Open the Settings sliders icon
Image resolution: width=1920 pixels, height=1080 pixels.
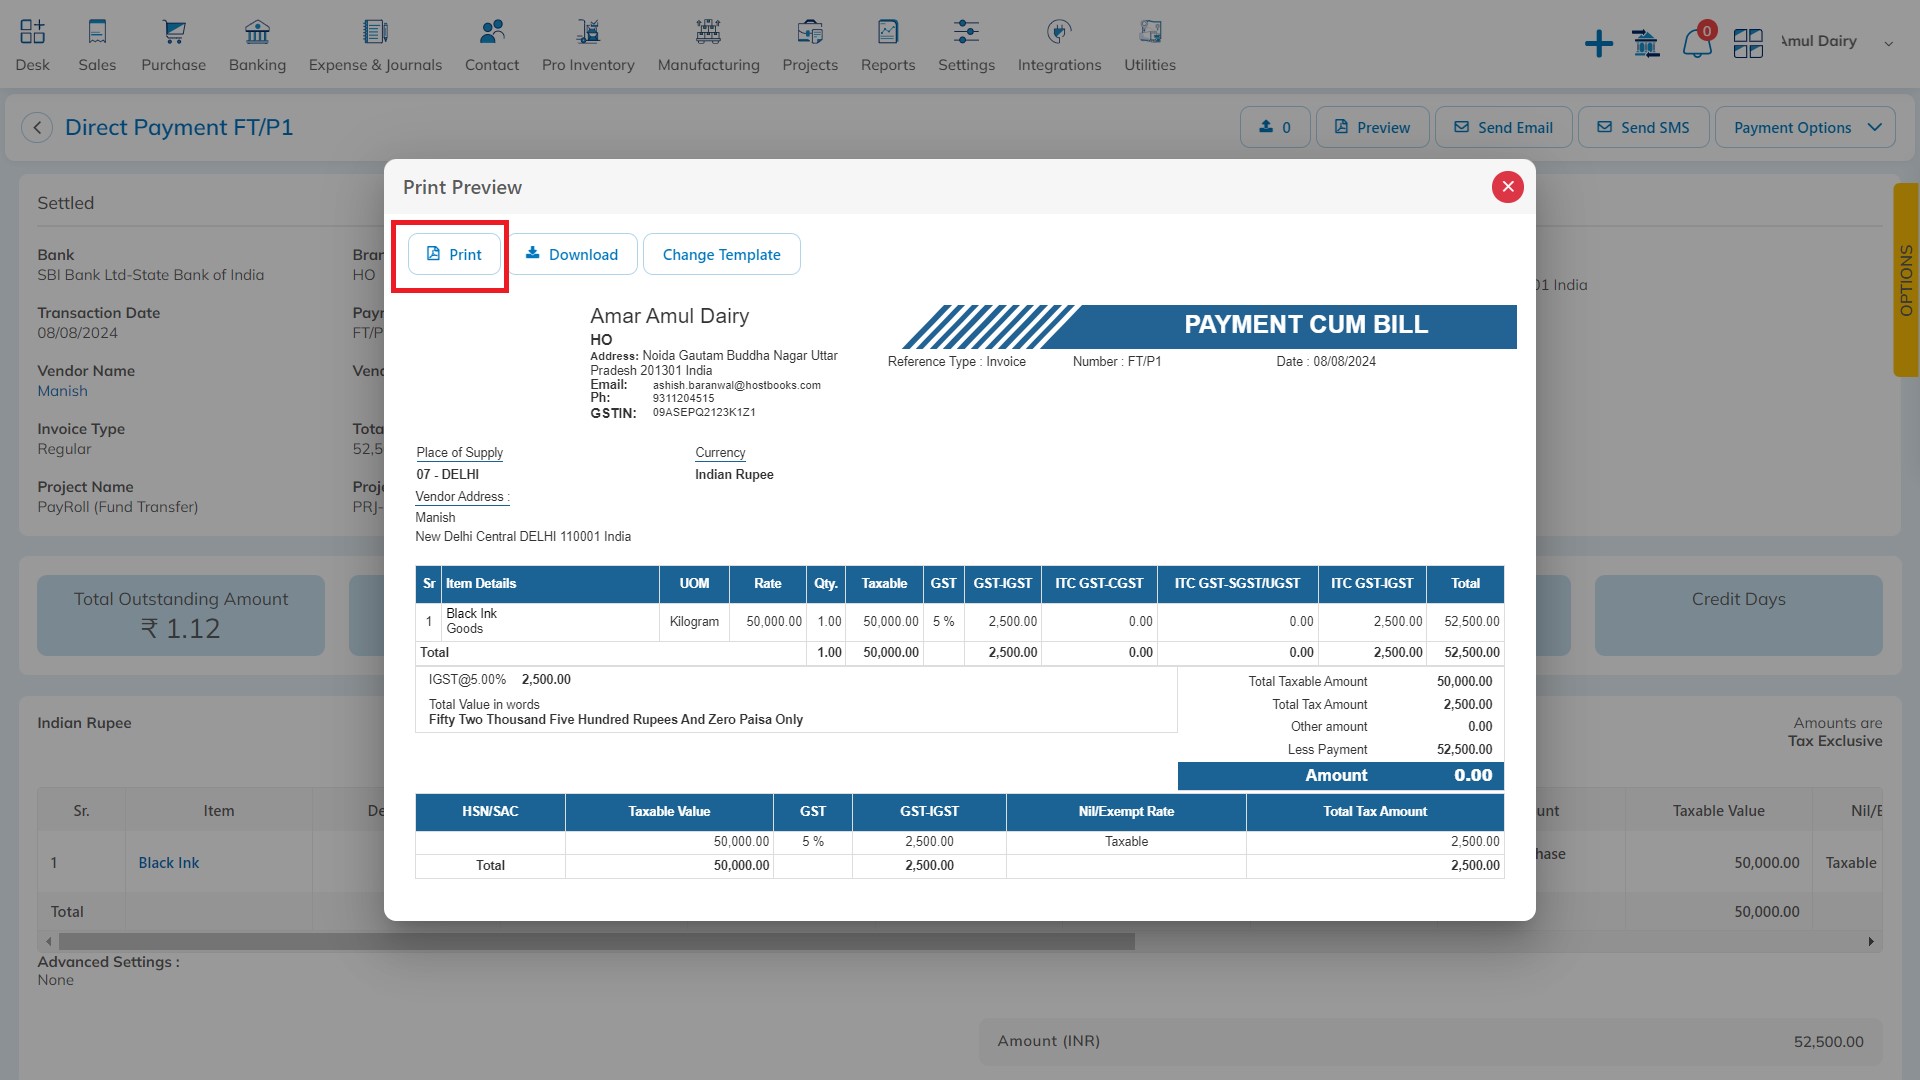[966, 32]
